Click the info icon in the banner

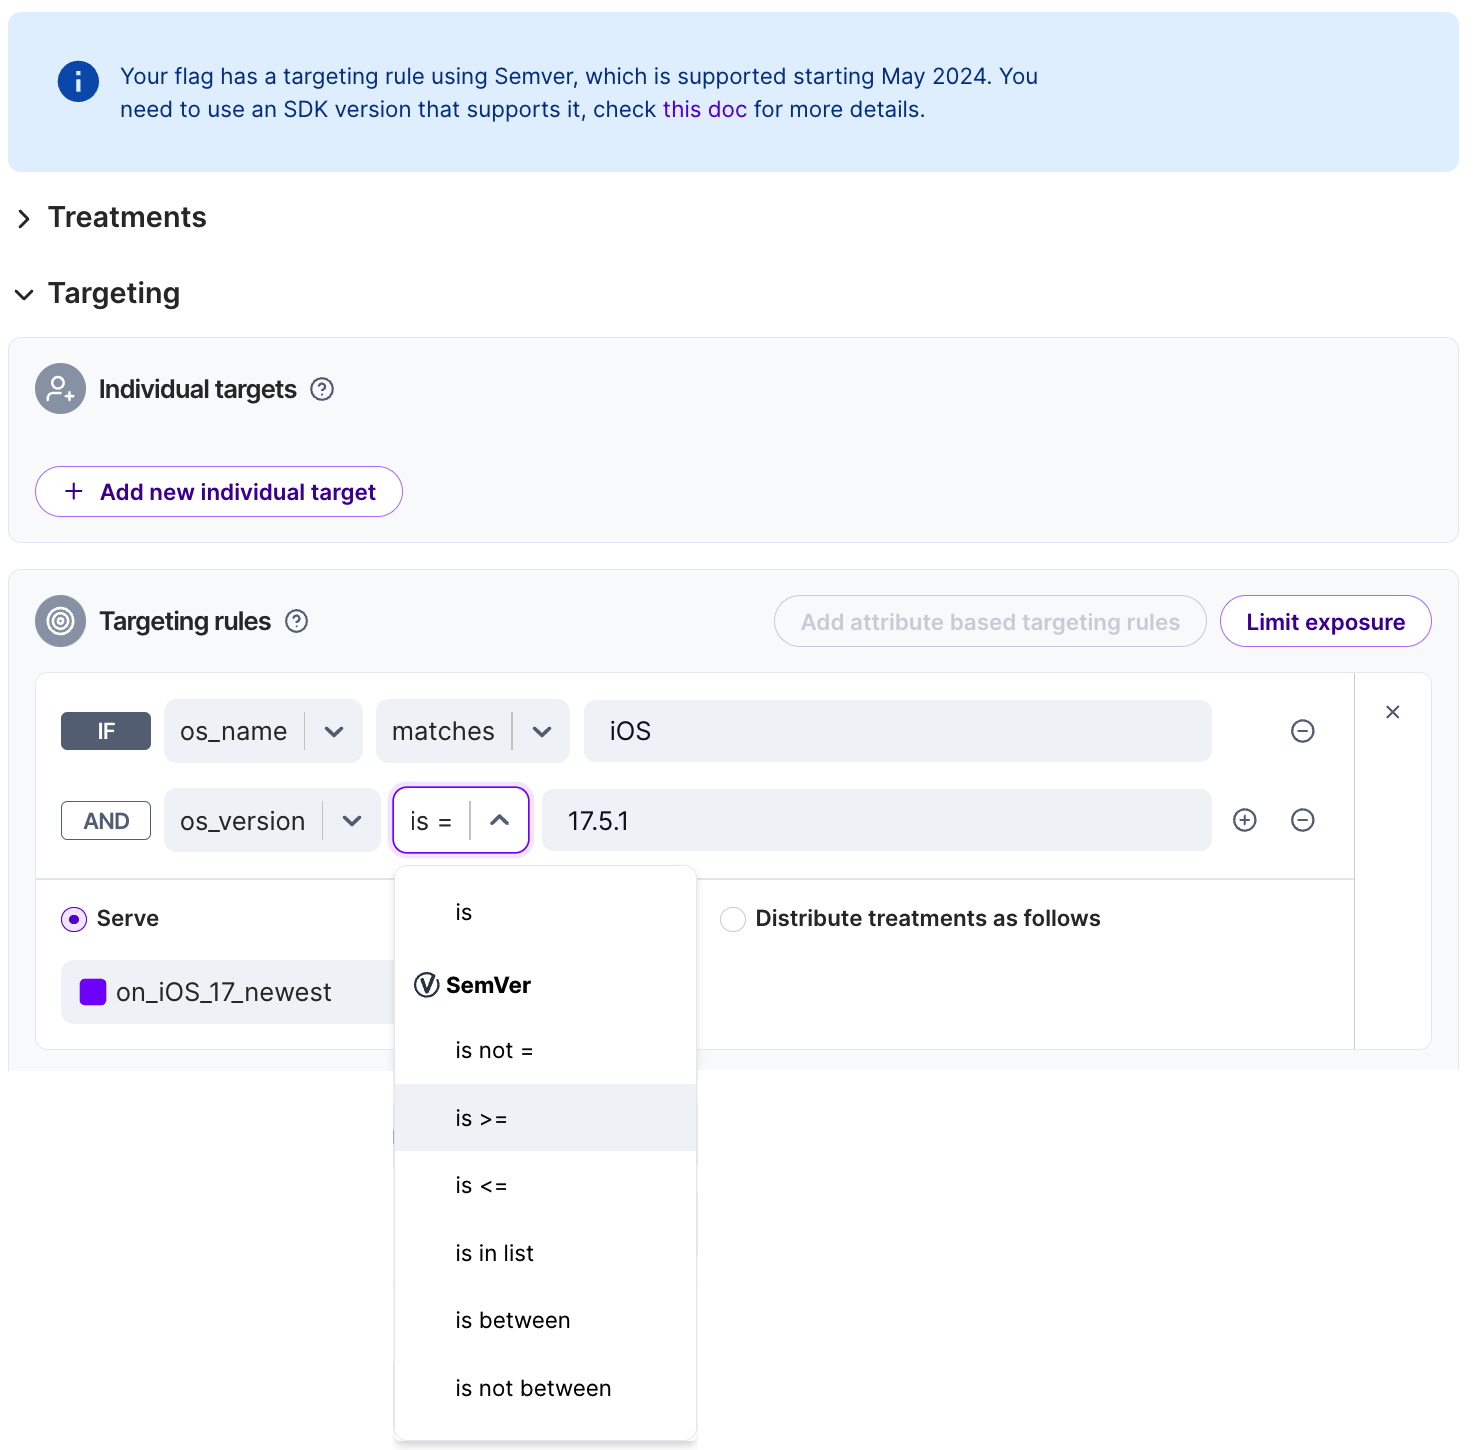tap(78, 81)
